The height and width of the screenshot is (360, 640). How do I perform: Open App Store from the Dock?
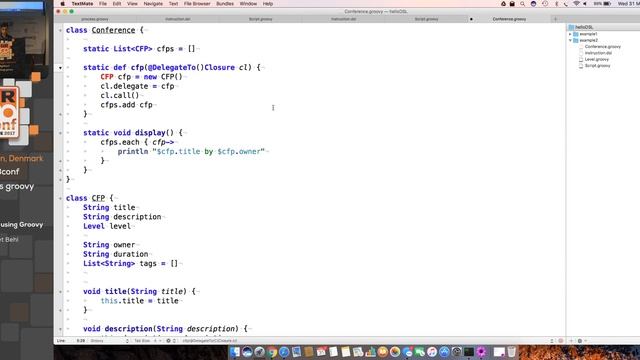coord(444,352)
